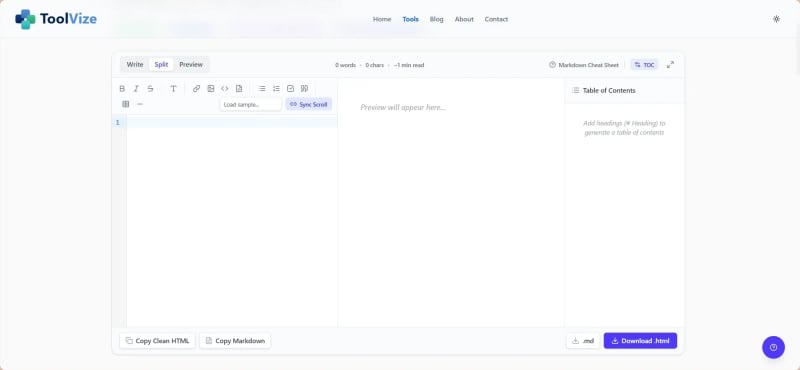
Task: Insert a blockquote with the quote icon
Action: click(305, 89)
